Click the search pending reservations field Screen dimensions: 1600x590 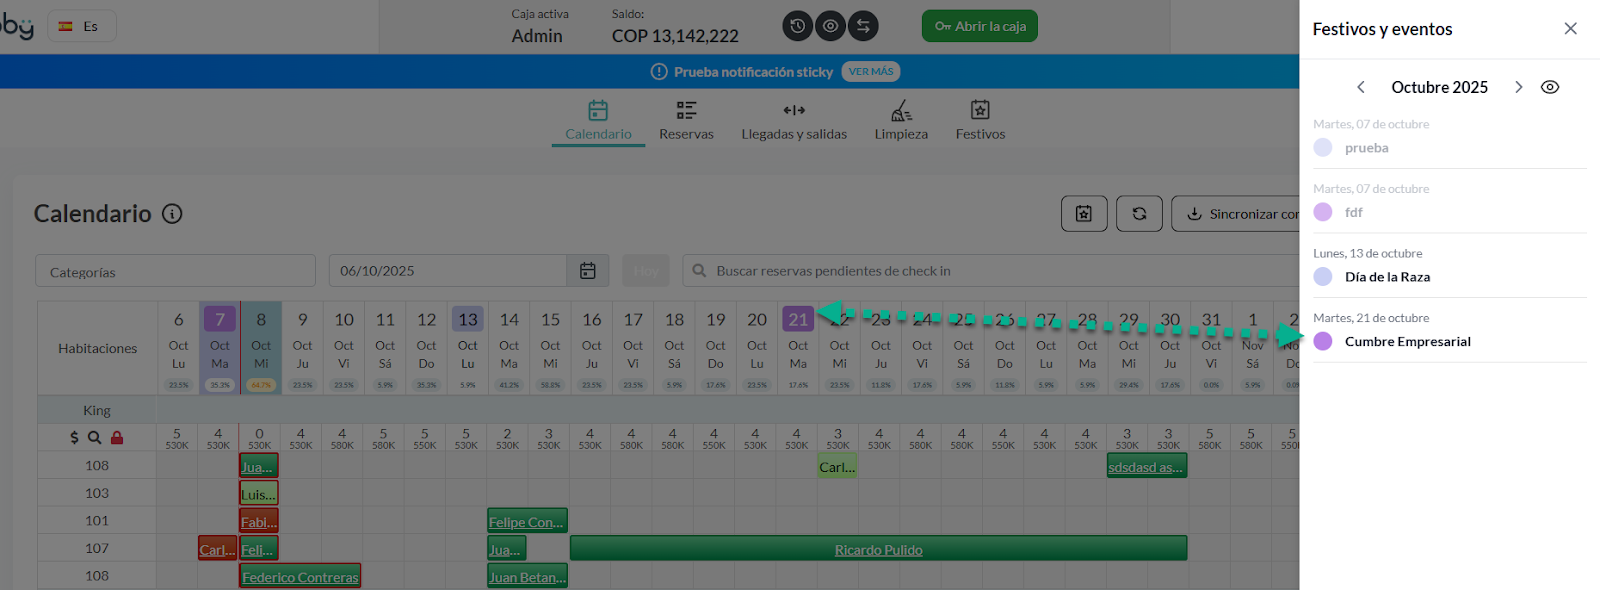(x=990, y=271)
